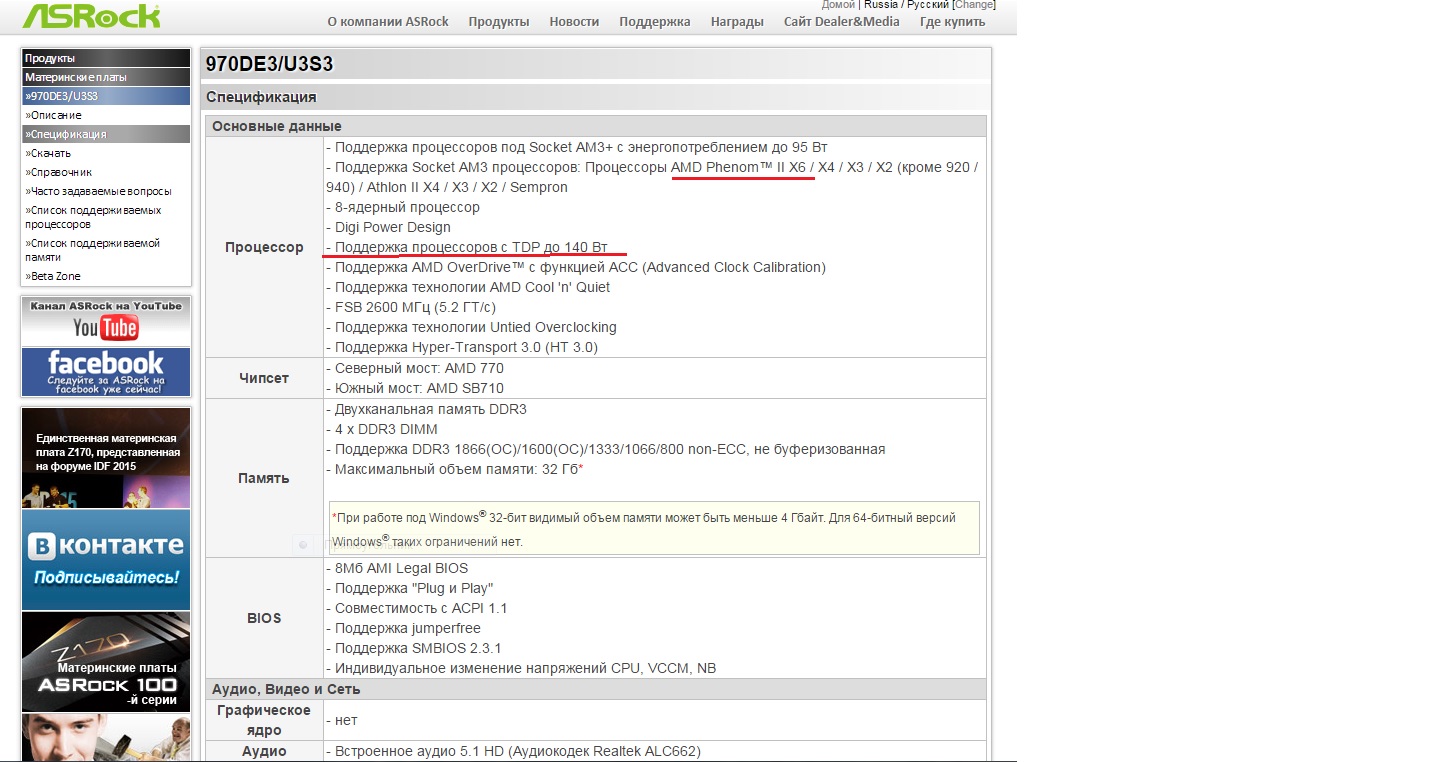The image size is (1438, 762).
Task: Click the Digi Power Design line
Action: (389, 227)
